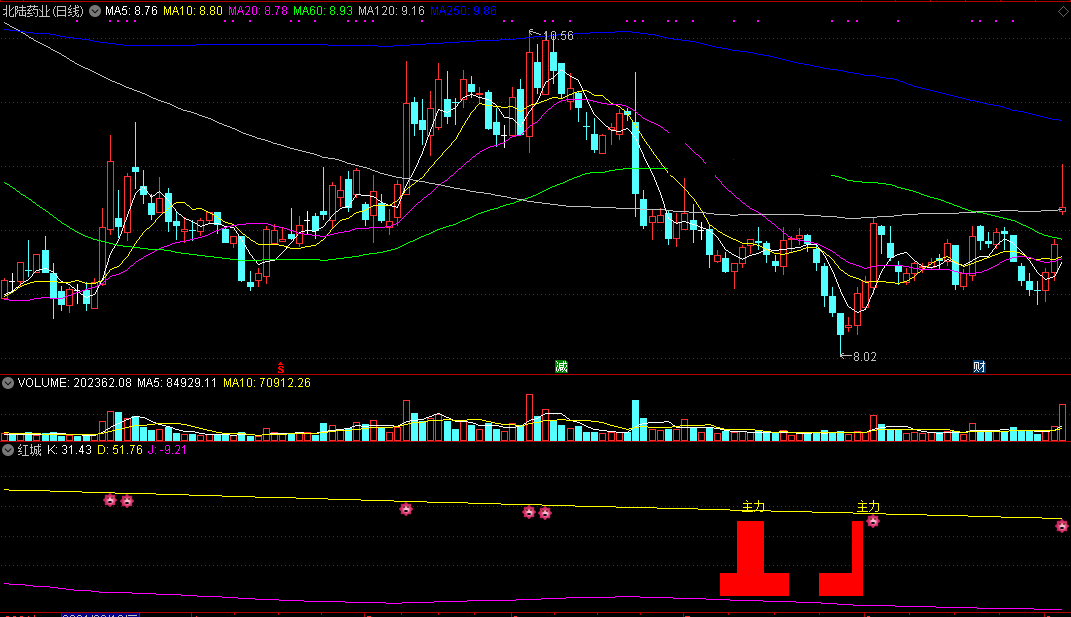Click the K: 31.43 value
1071x617 pixels.
69,450
